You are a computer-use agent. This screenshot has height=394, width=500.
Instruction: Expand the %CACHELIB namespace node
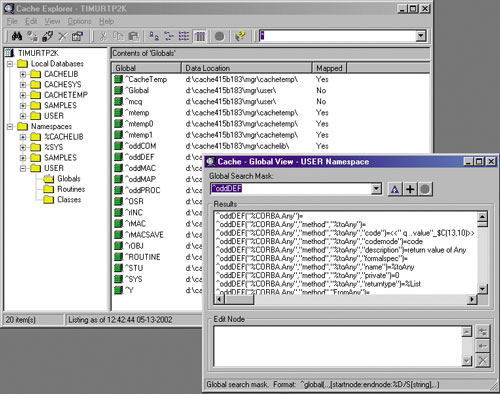pos(23,137)
